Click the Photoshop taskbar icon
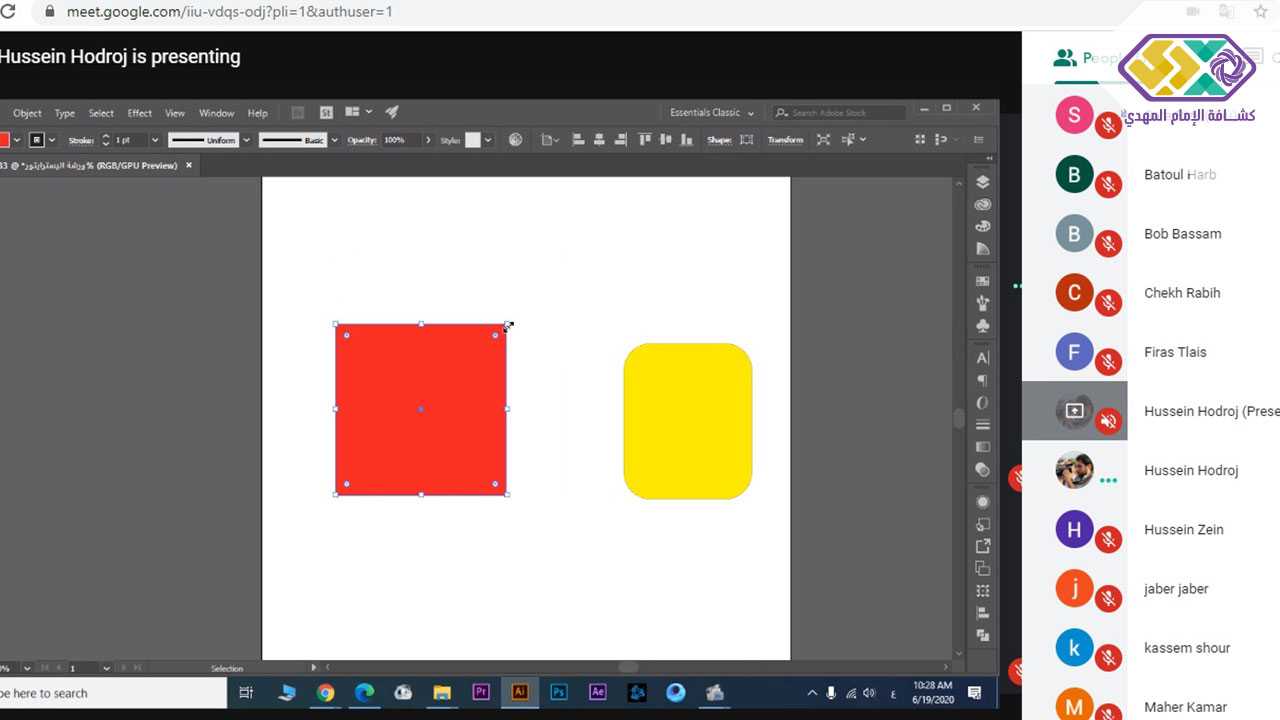This screenshot has height=720, width=1280. click(559, 692)
